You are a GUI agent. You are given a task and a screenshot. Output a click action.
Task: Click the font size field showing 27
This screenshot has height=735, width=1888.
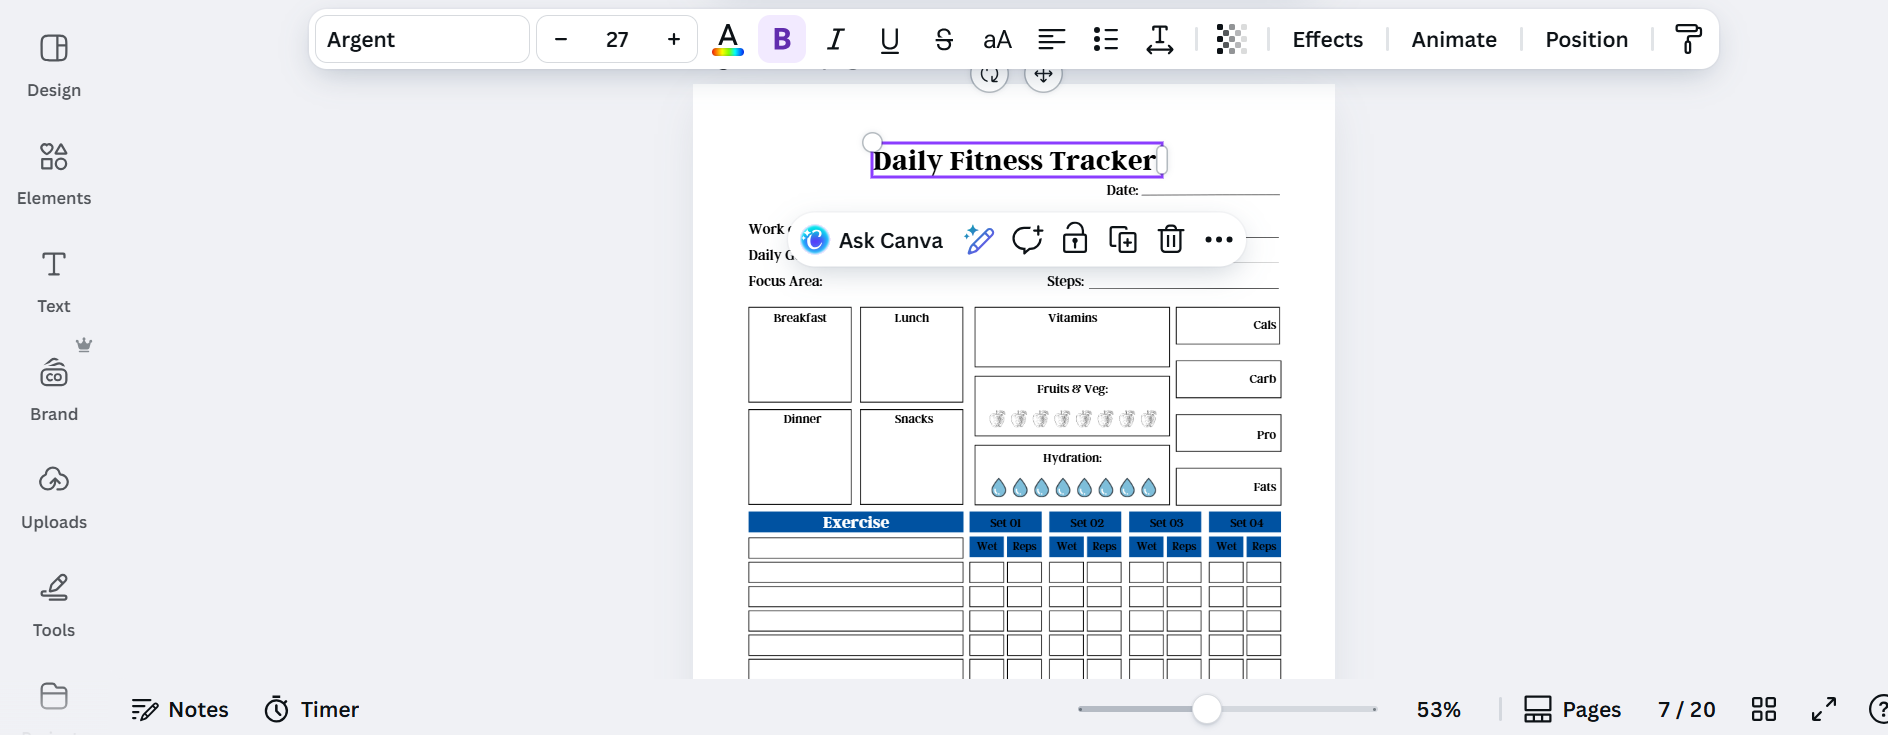[617, 40]
